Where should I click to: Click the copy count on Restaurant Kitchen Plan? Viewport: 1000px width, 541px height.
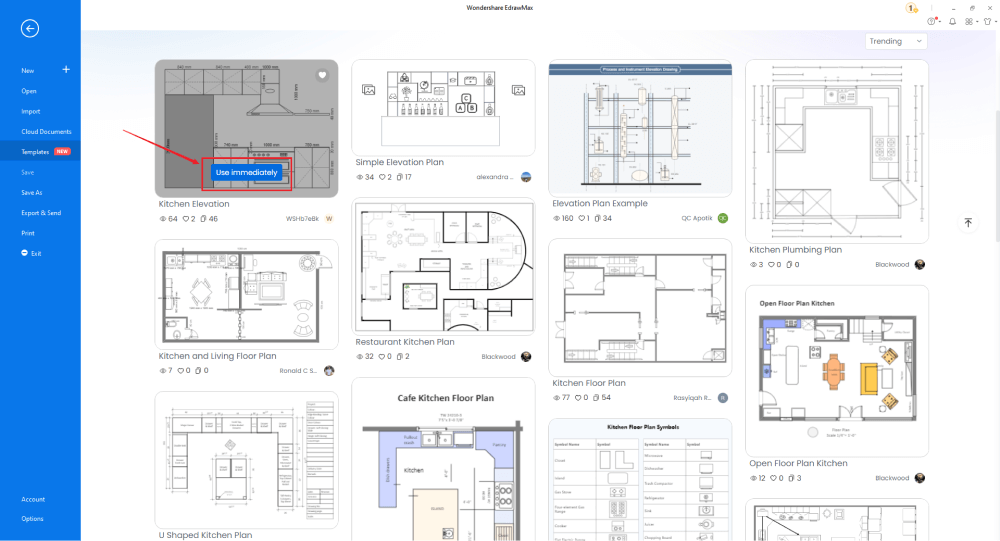click(x=403, y=357)
